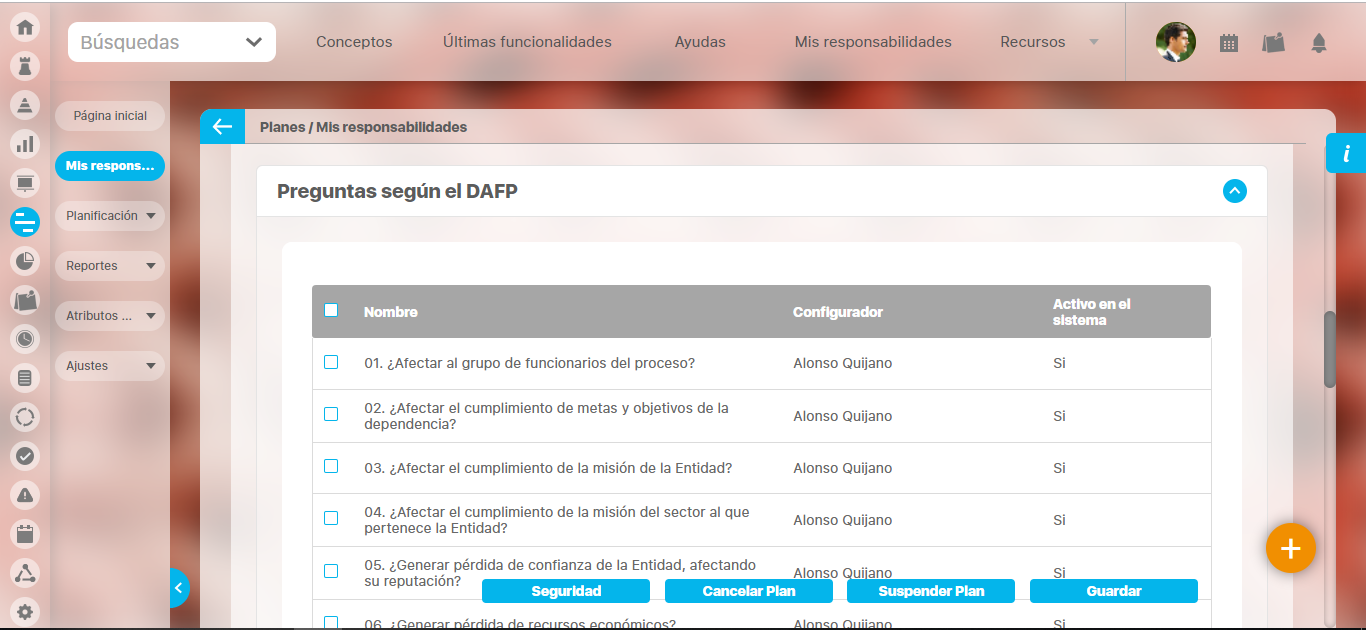Click the vertical scrollbar thumb

pyautogui.click(x=1329, y=349)
